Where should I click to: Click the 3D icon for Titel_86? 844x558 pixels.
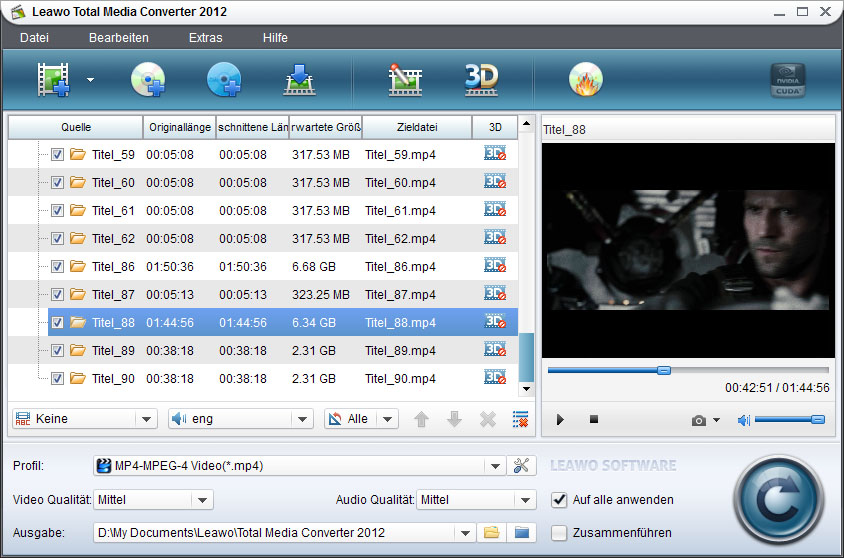pyautogui.click(x=494, y=265)
